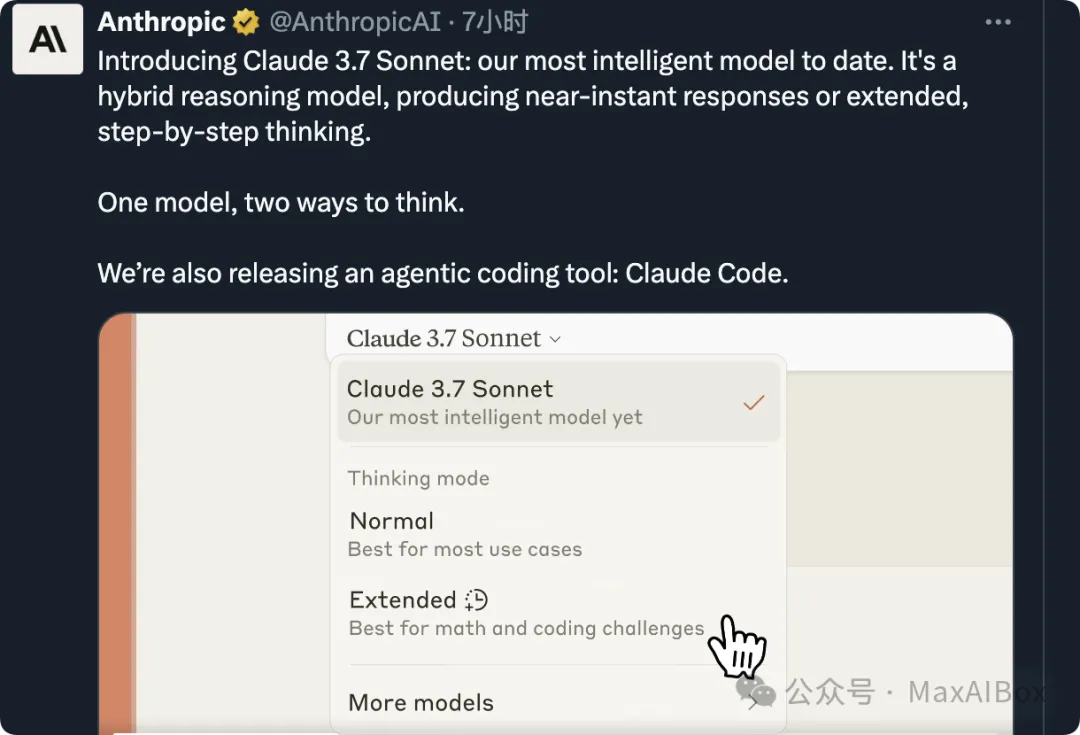Click the chevron next to the Claude 3.7 Sonnet header
1080x735 pixels.
point(555,339)
